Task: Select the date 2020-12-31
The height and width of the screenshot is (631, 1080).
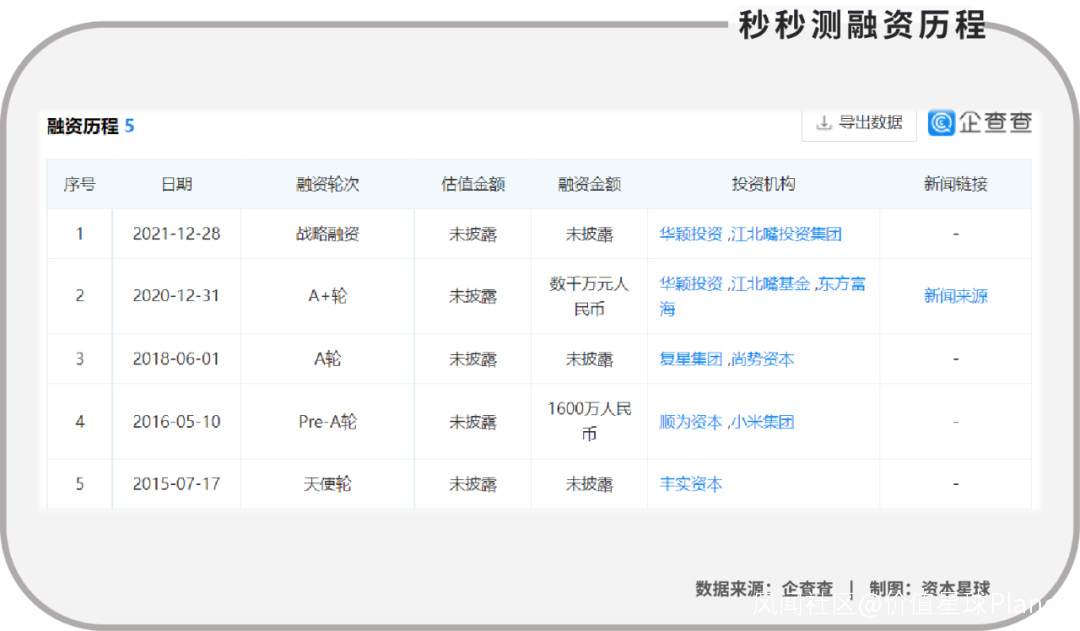Action: click(x=176, y=296)
